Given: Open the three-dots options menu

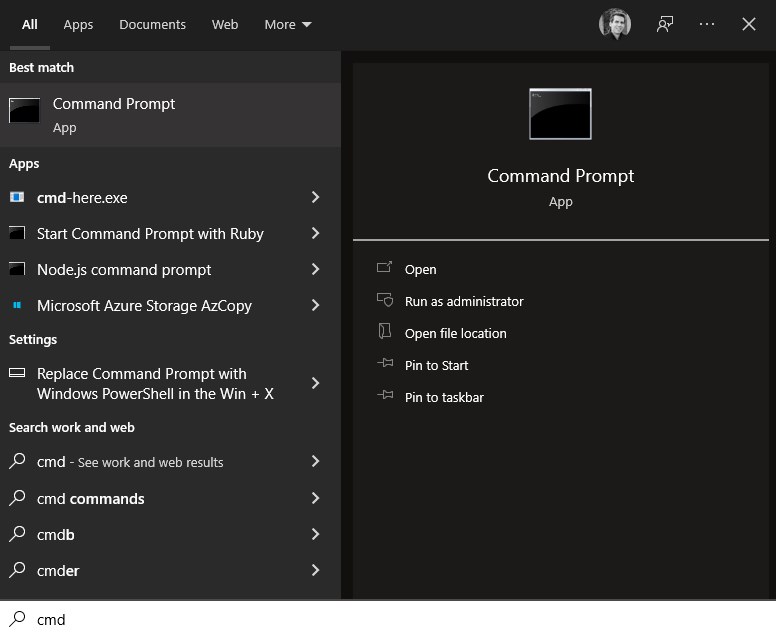Looking at the screenshot, I should [707, 24].
